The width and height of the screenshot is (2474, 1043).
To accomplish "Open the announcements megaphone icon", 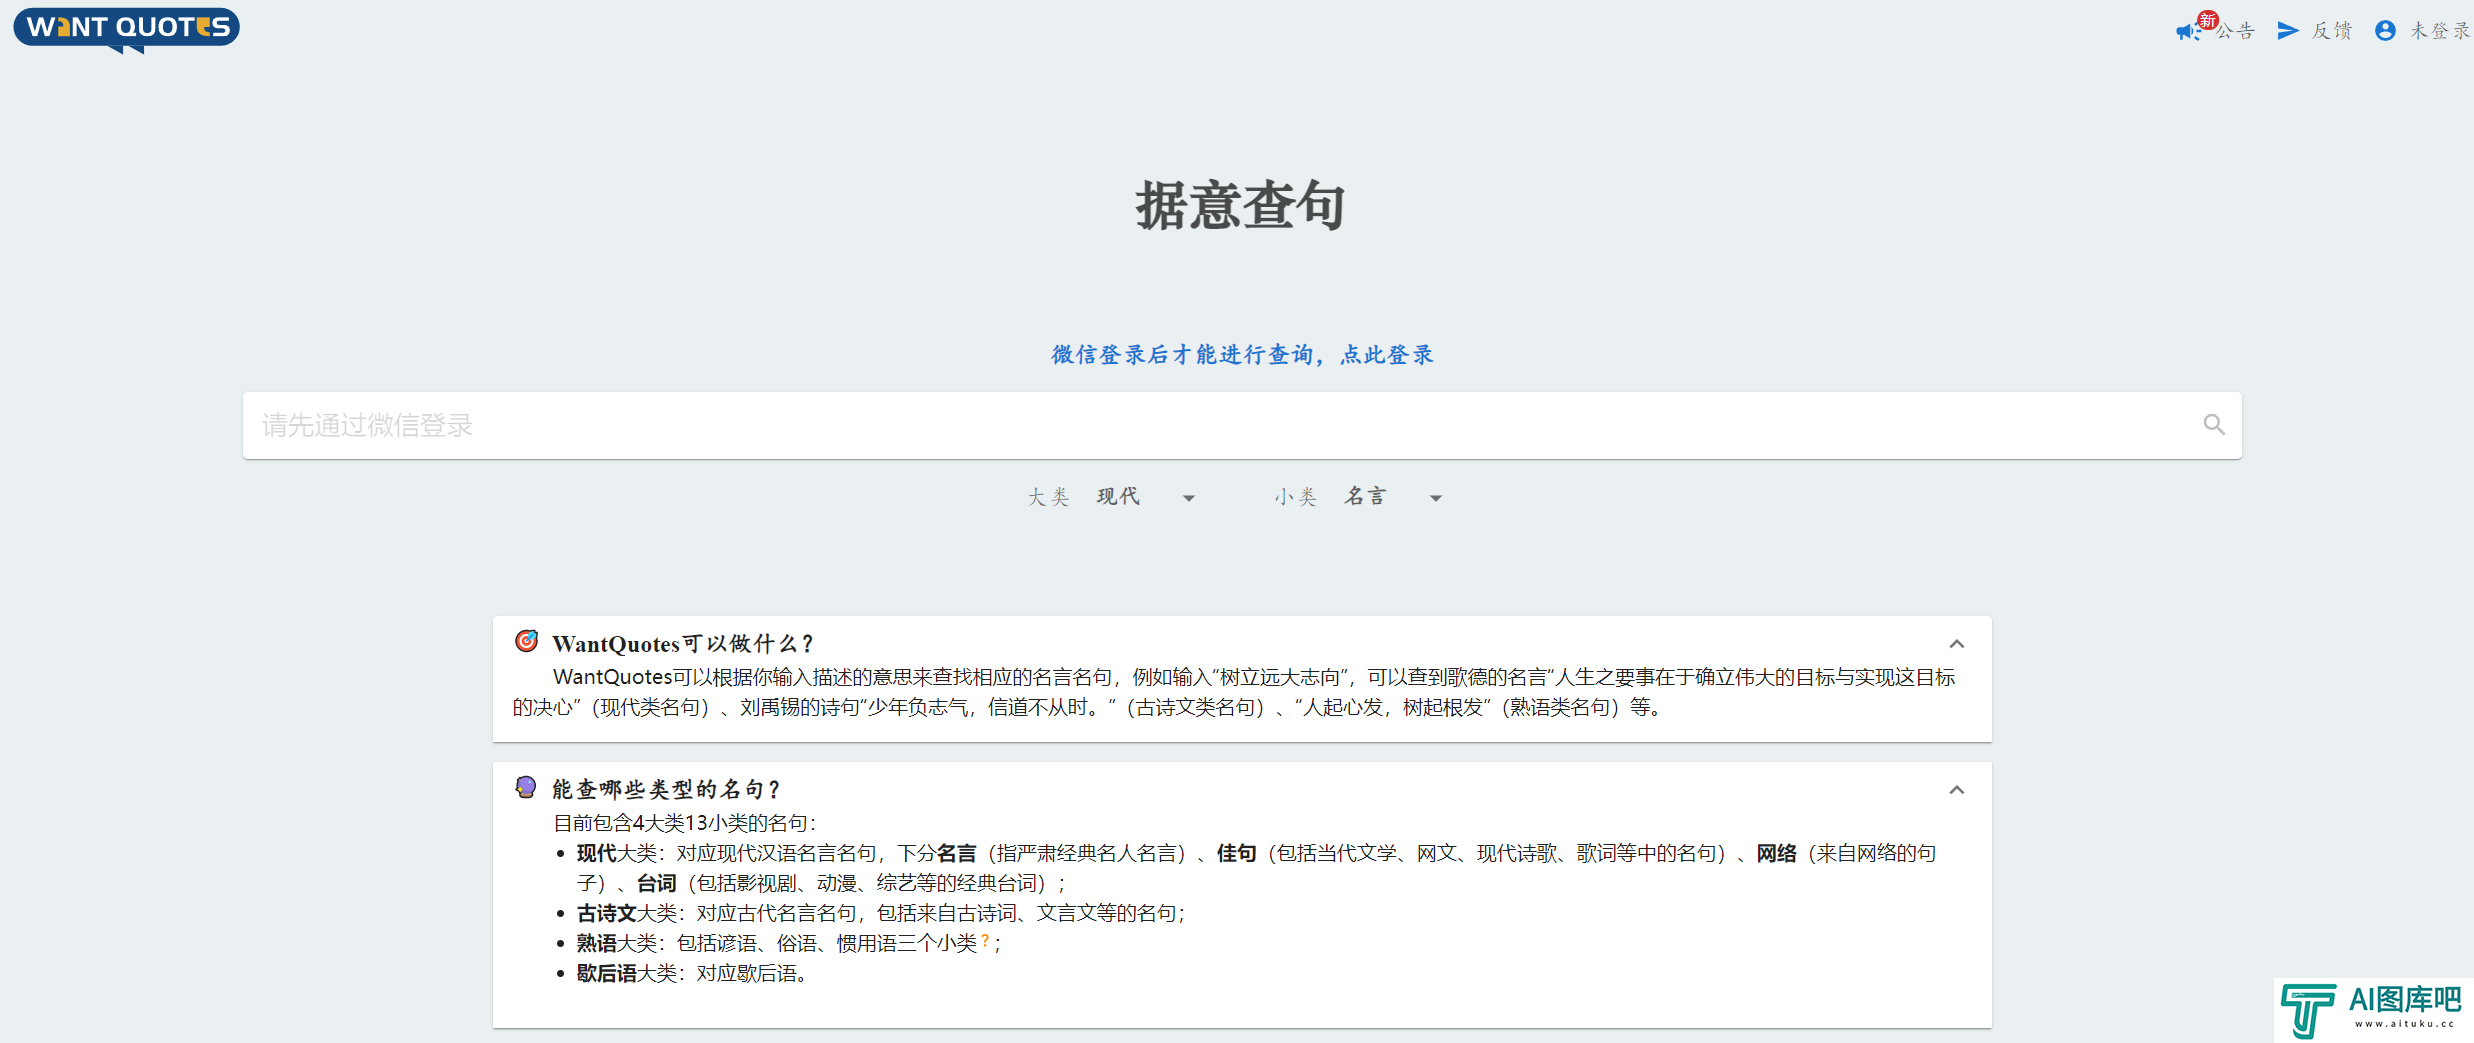I will tap(2188, 32).
